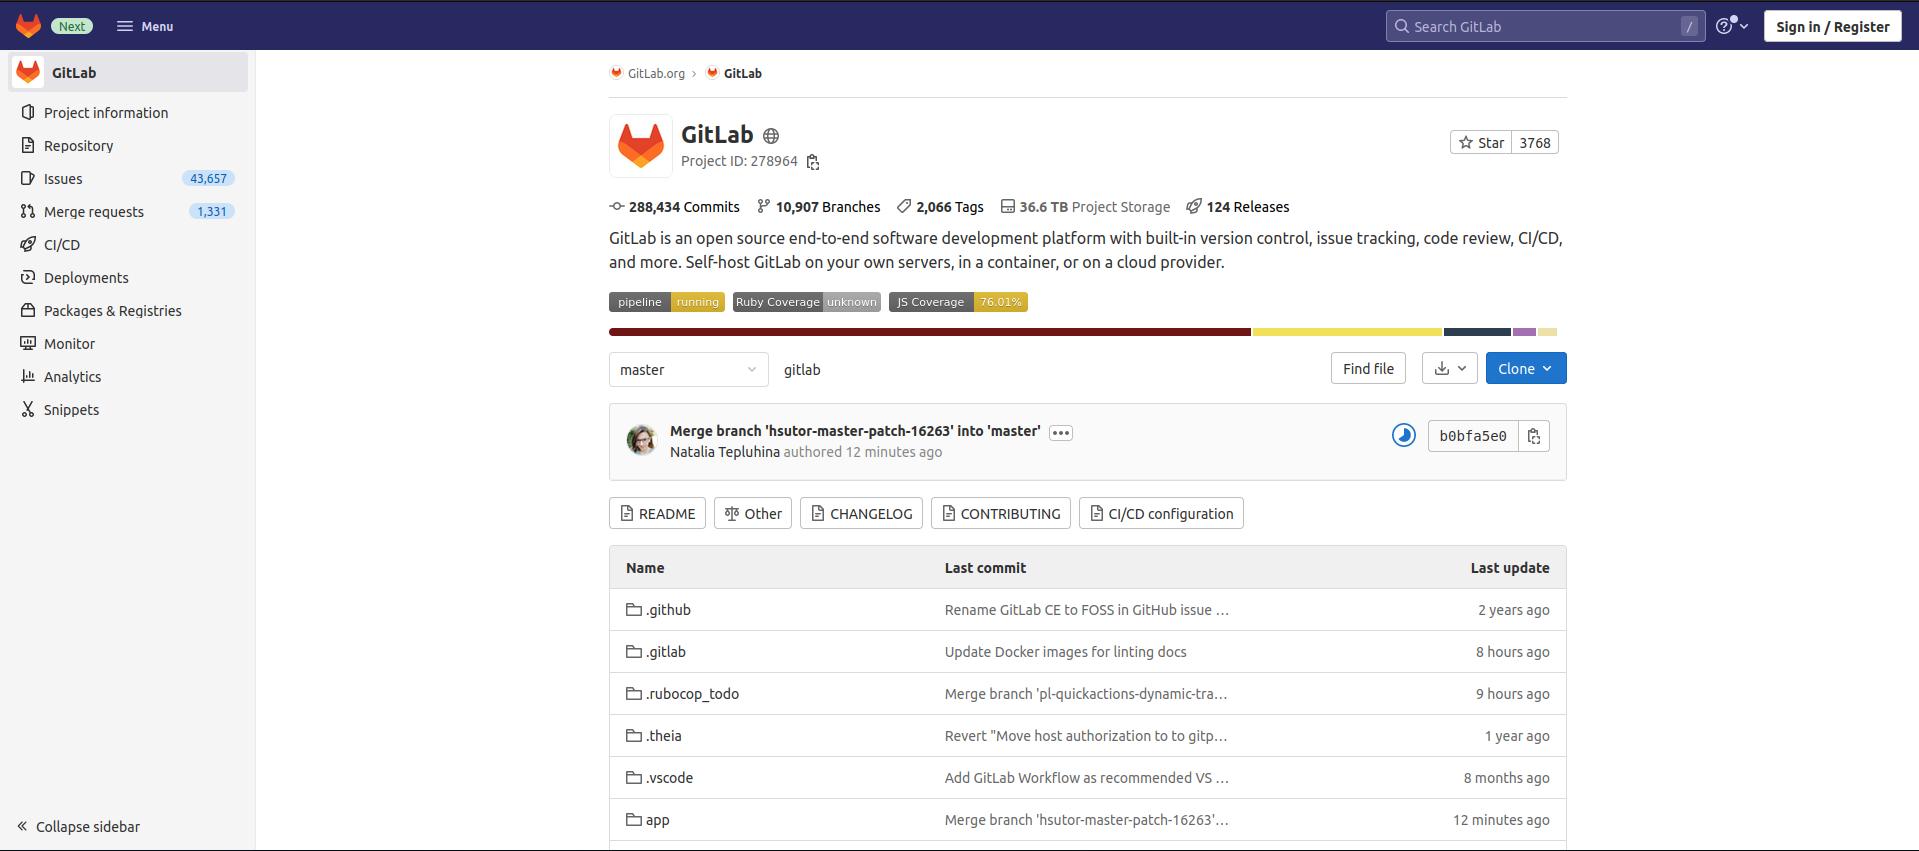This screenshot has height=851, width=1919.
Task: Open the 36.6 TB Project Storage link
Action: point(1086,207)
